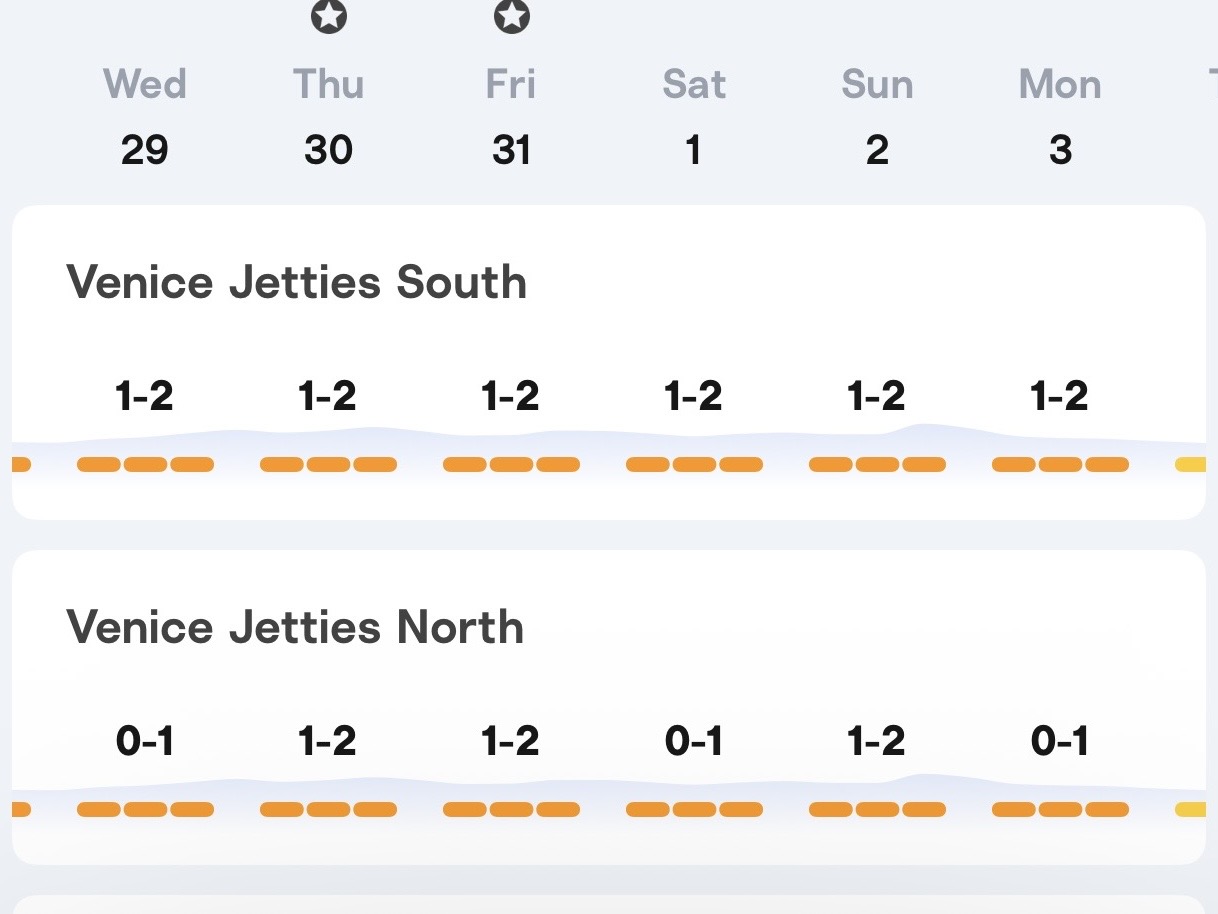This screenshot has width=1218, height=914.
Task: Select Wed 29 in the date header
Action: (145, 117)
